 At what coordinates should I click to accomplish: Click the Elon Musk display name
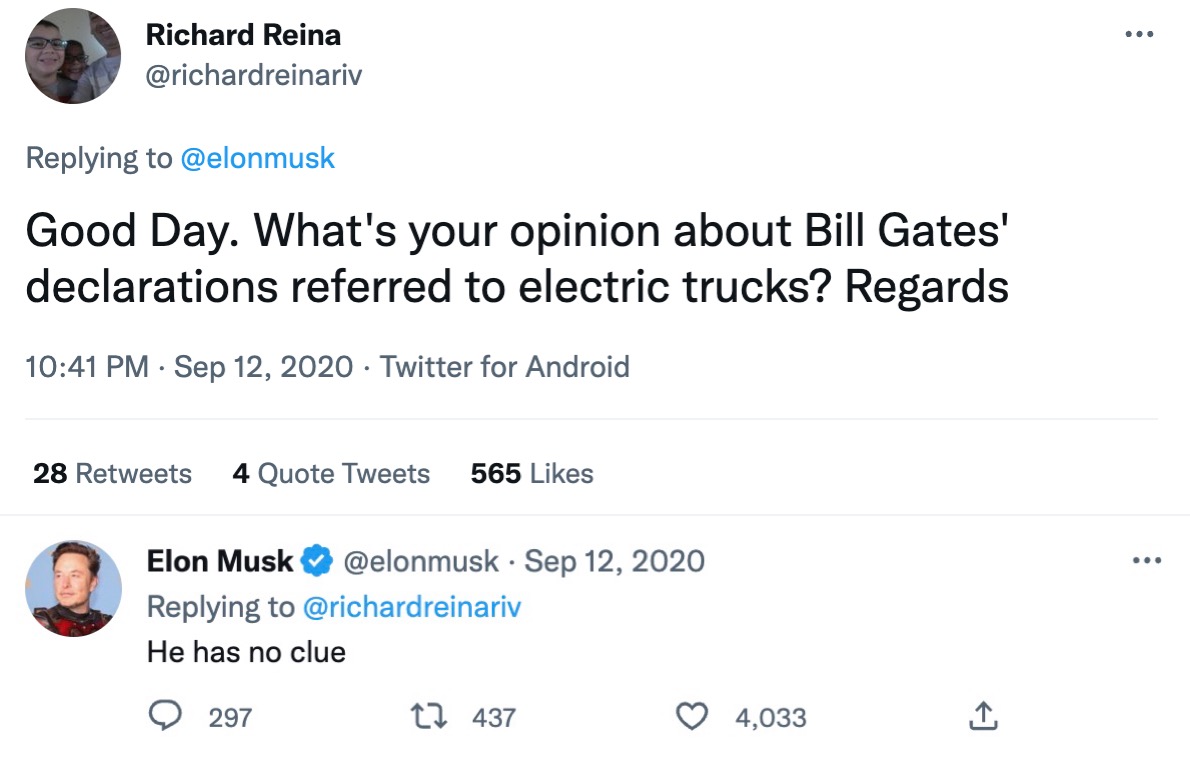coord(220,562)
